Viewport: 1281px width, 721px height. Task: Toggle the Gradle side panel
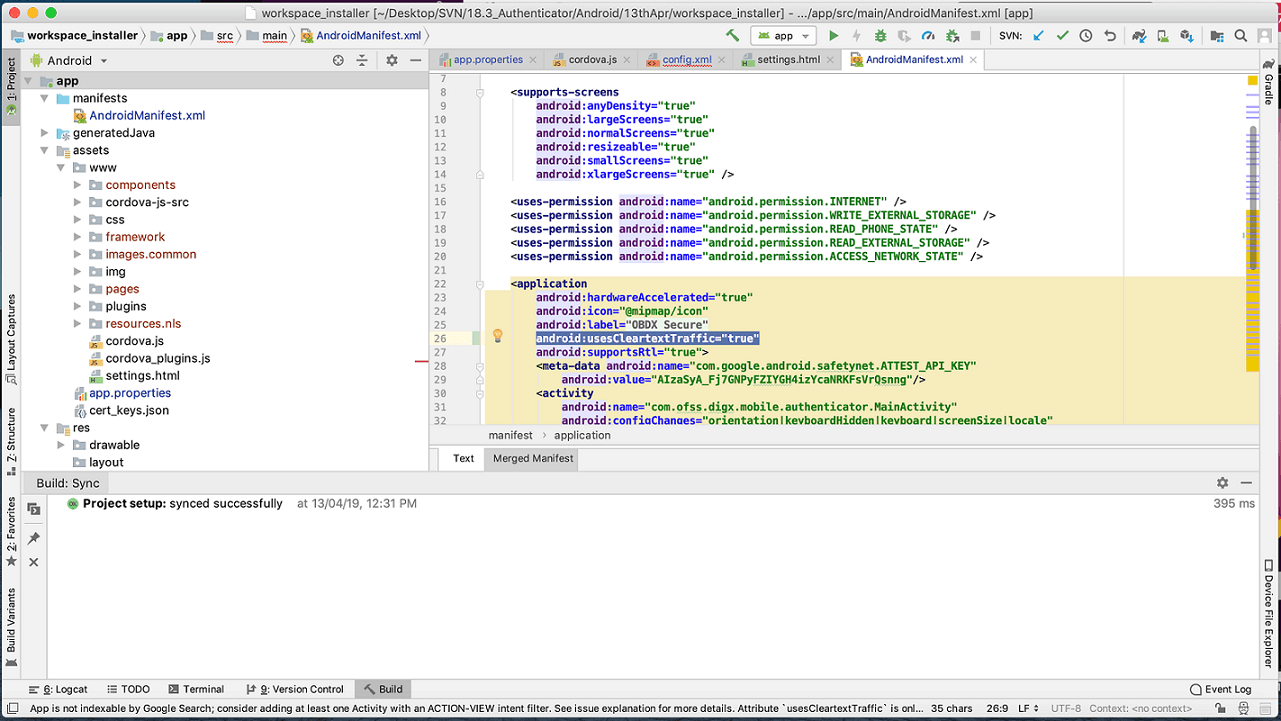click(x=1269, y=84)
